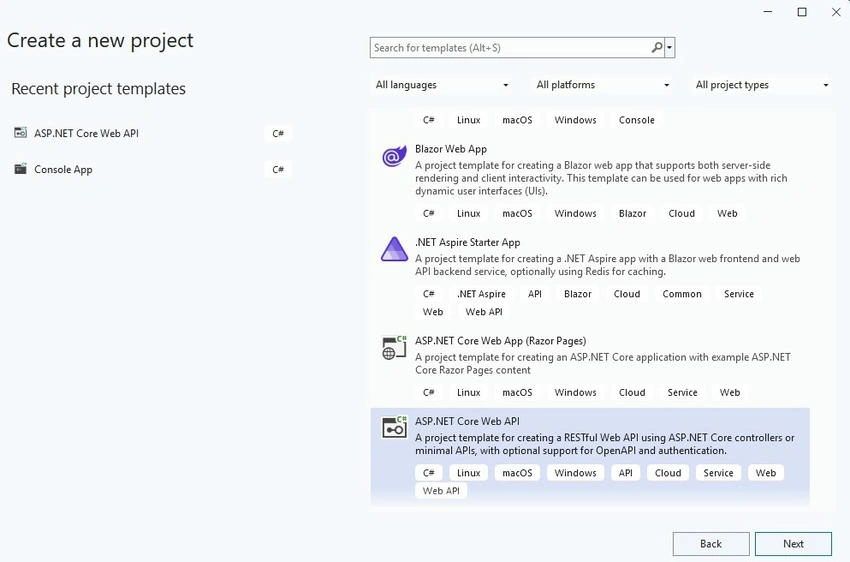Select the Blazor Web App template title
Screen dimensions: 850x562
(451, 149)
